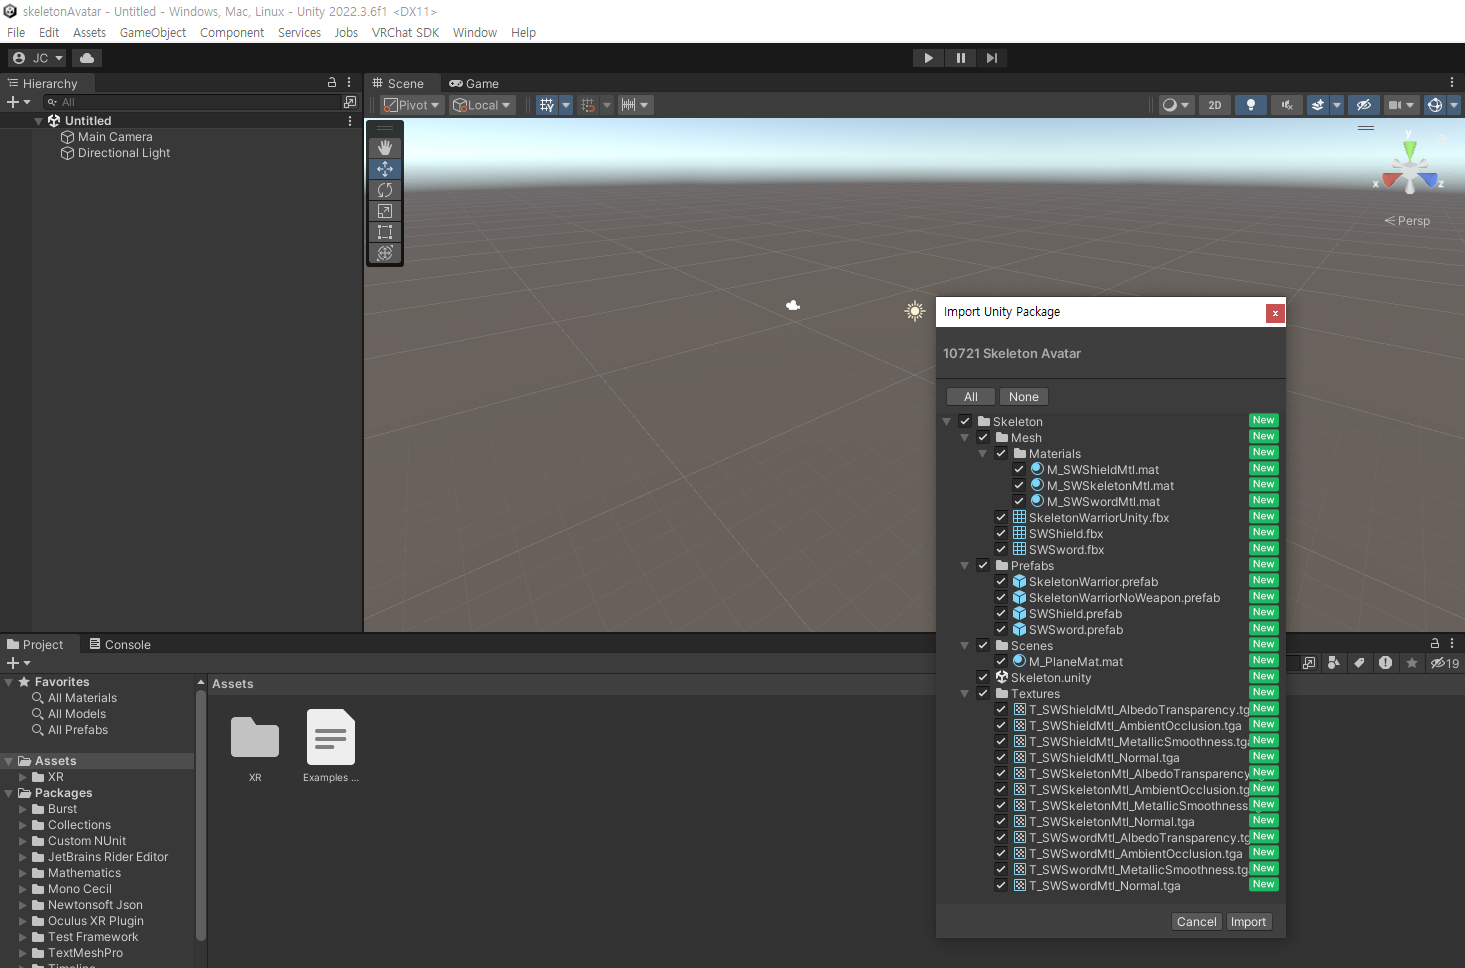
Task: Cancel the package import
Action: pos(1197,922)
